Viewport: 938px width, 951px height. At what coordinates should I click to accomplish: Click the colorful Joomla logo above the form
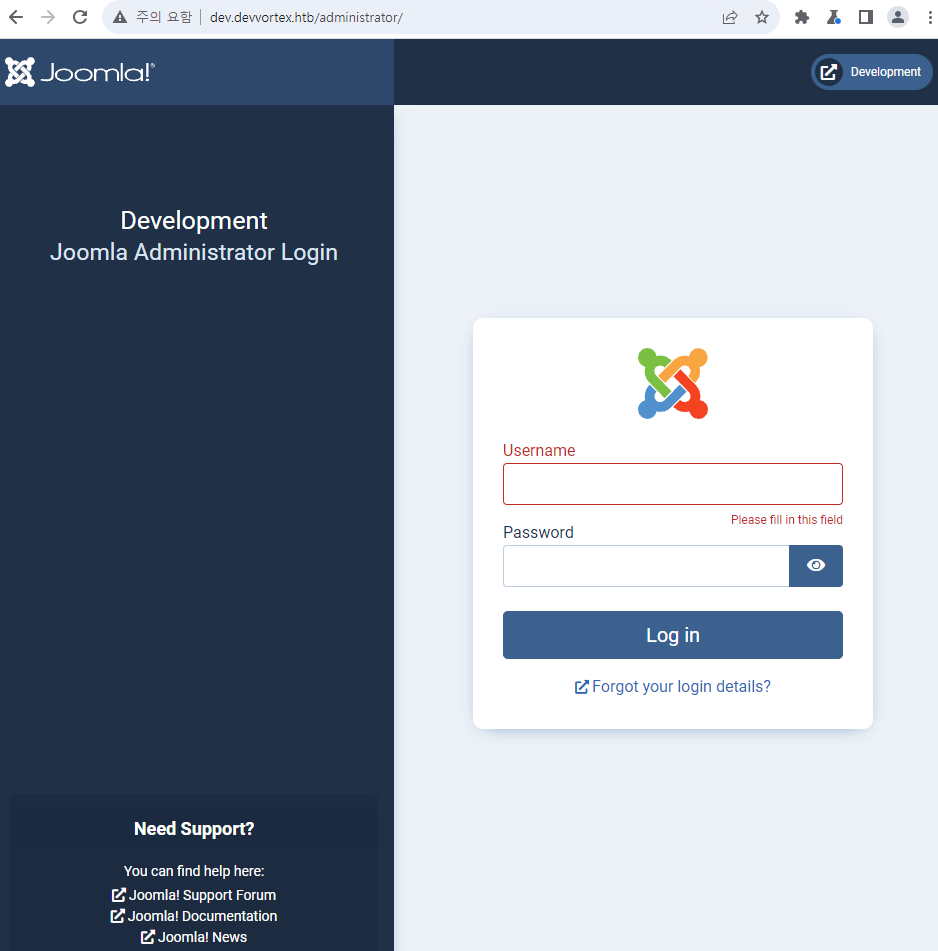tap(672, 383)
